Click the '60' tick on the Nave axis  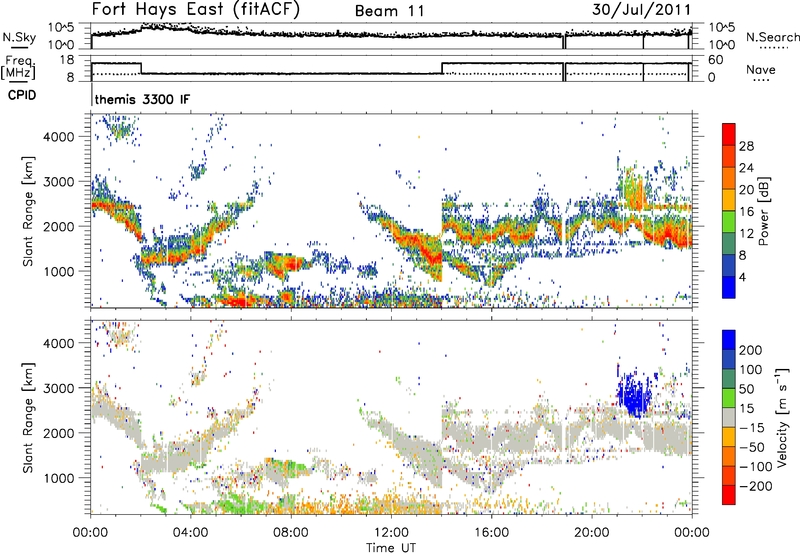pyautogui.click(x=716, y=60)
